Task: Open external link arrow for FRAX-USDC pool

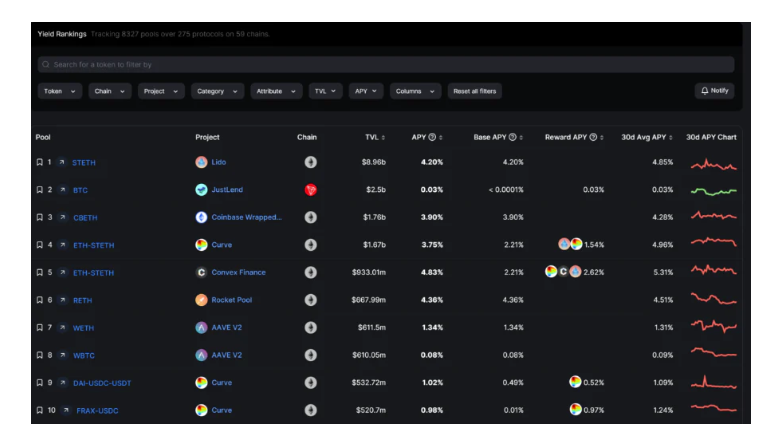Action: 66,410
